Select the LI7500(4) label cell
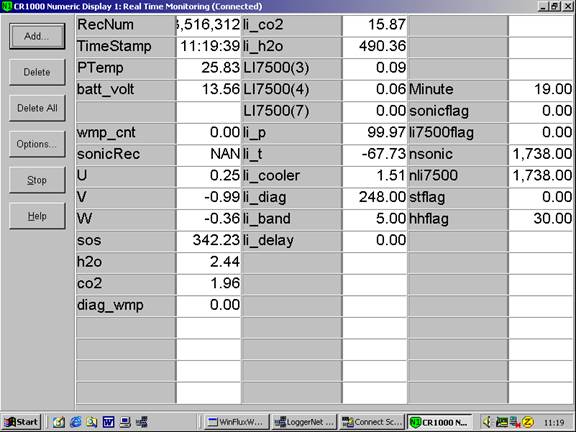This screenshot has height=432, width=576. point(292,90)
